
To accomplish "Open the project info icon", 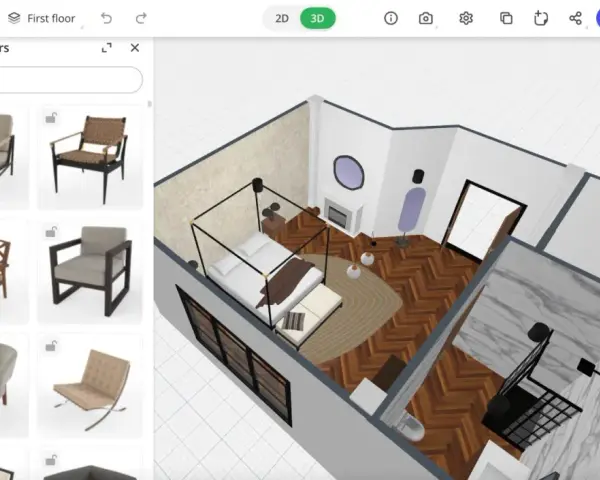I will [x=391, y=18].
